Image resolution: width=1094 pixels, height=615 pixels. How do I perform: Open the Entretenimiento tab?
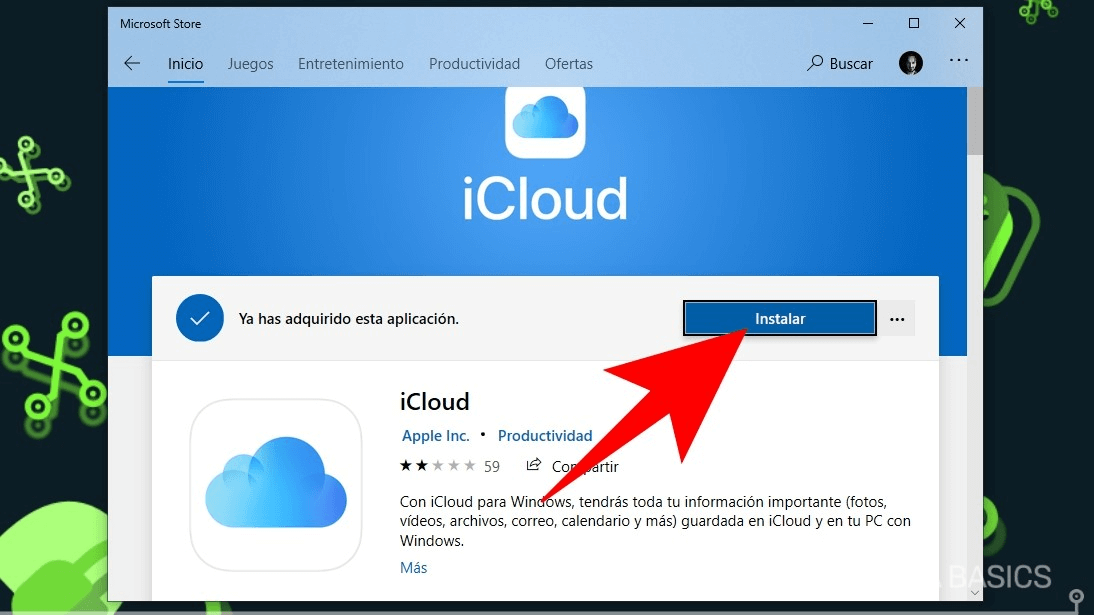point(351,64)
